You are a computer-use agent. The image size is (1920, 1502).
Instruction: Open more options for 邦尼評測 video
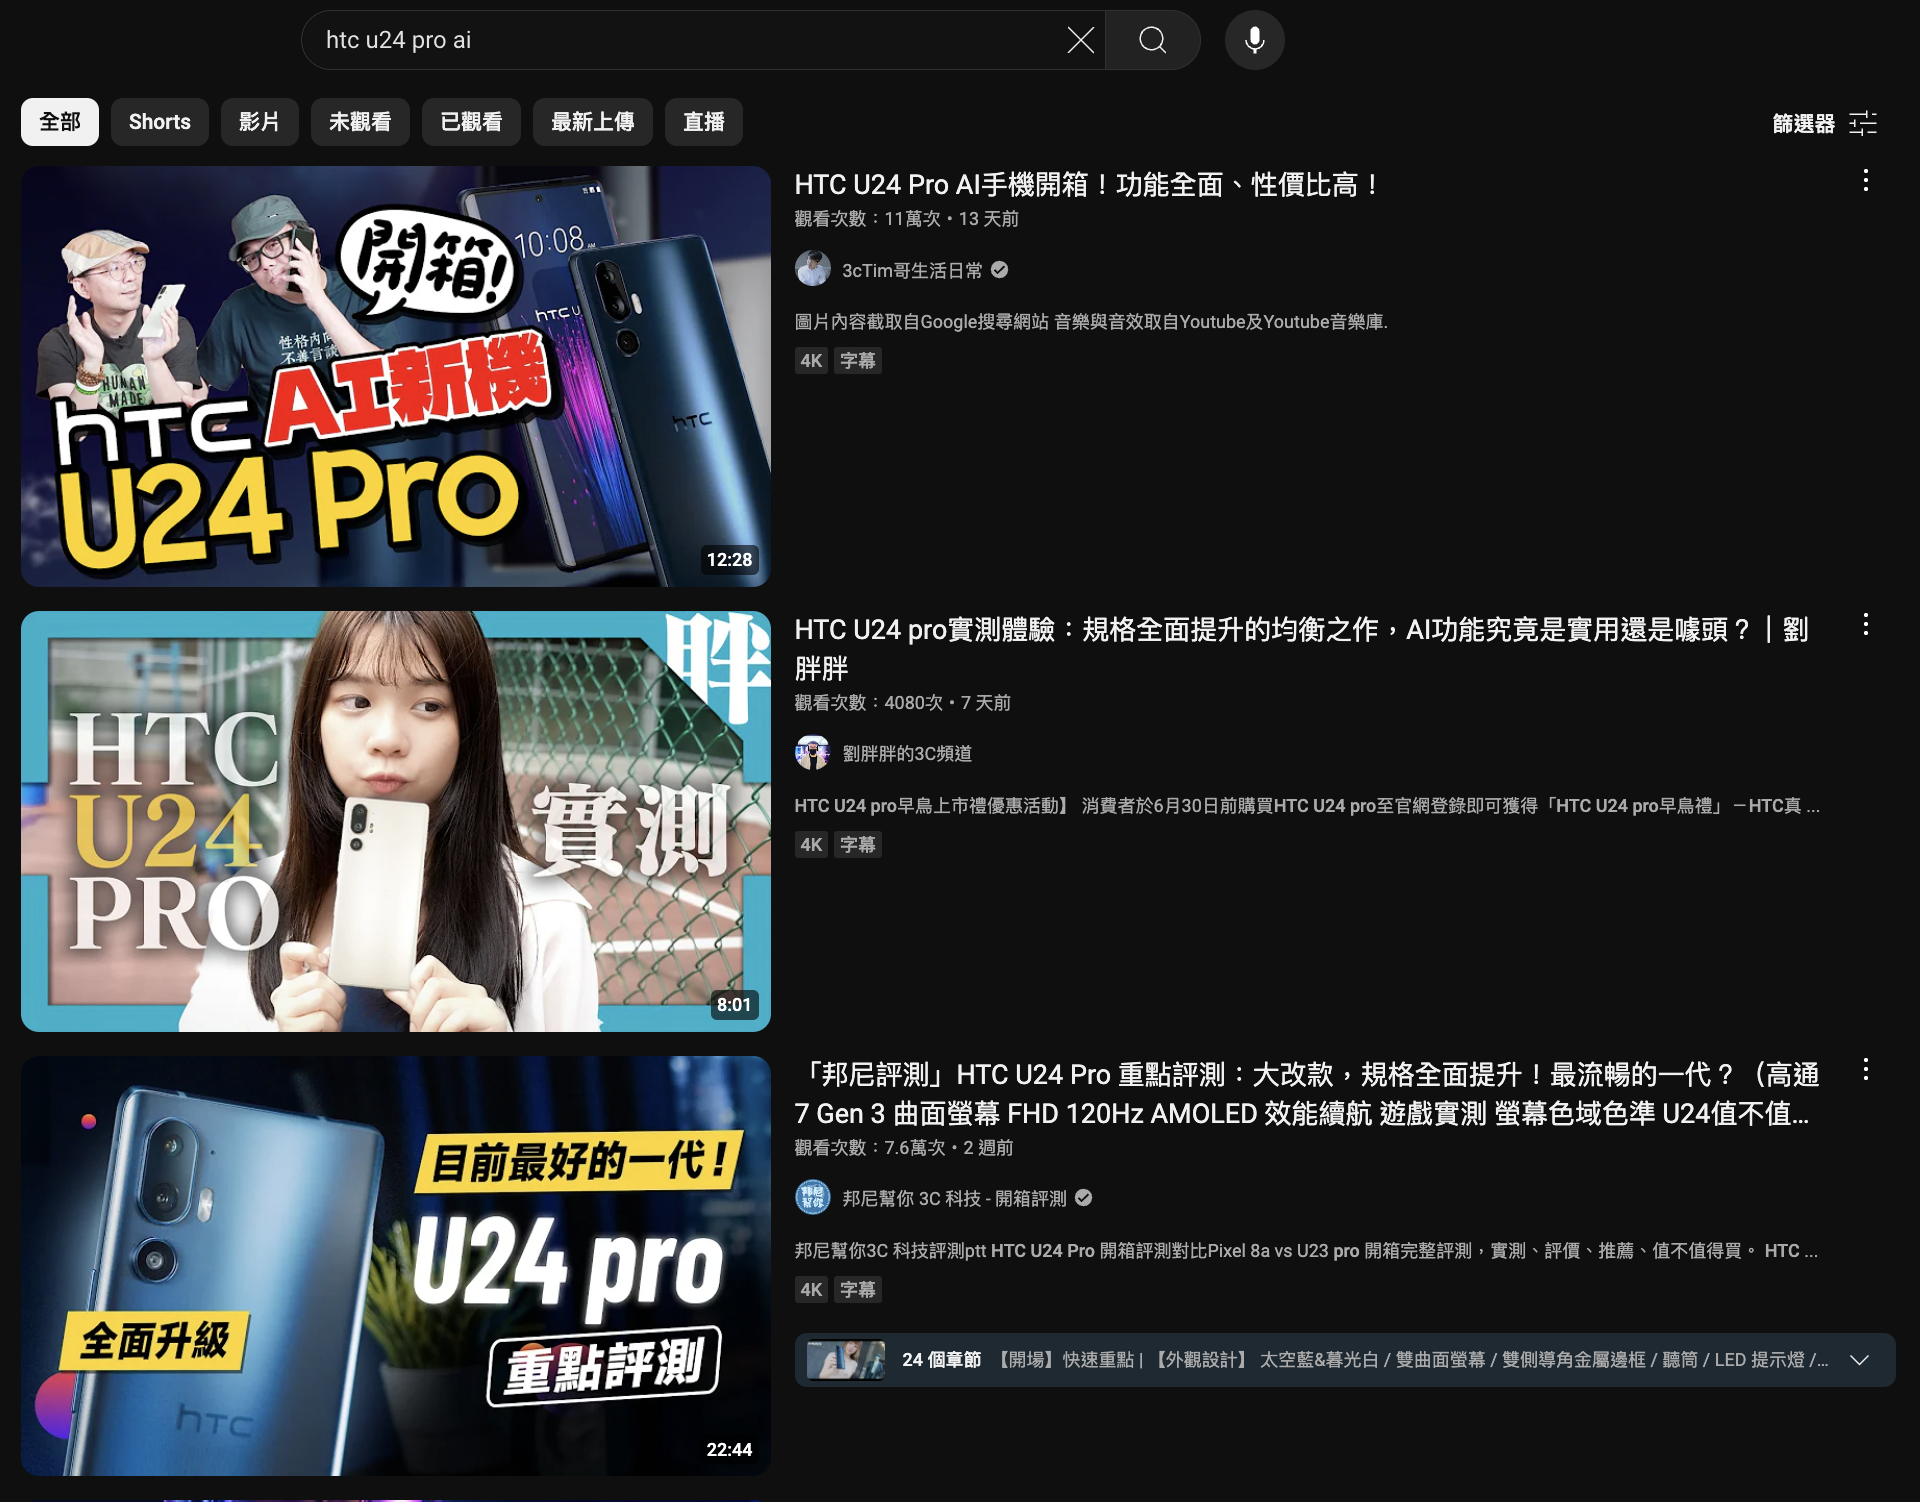pyautogui.click(x=1865, y=1070)
